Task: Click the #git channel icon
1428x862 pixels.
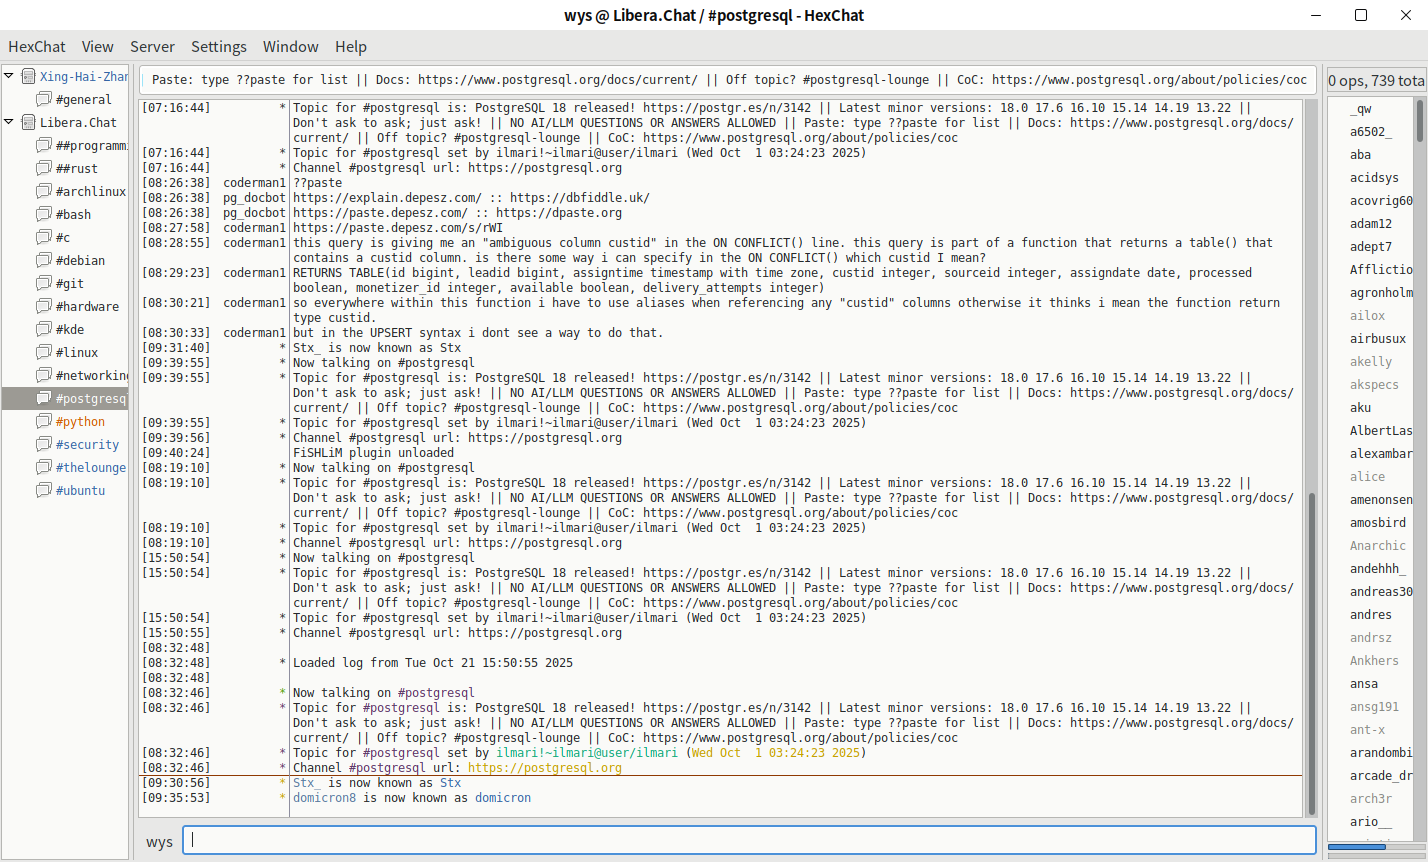Action: pos(44,283)
